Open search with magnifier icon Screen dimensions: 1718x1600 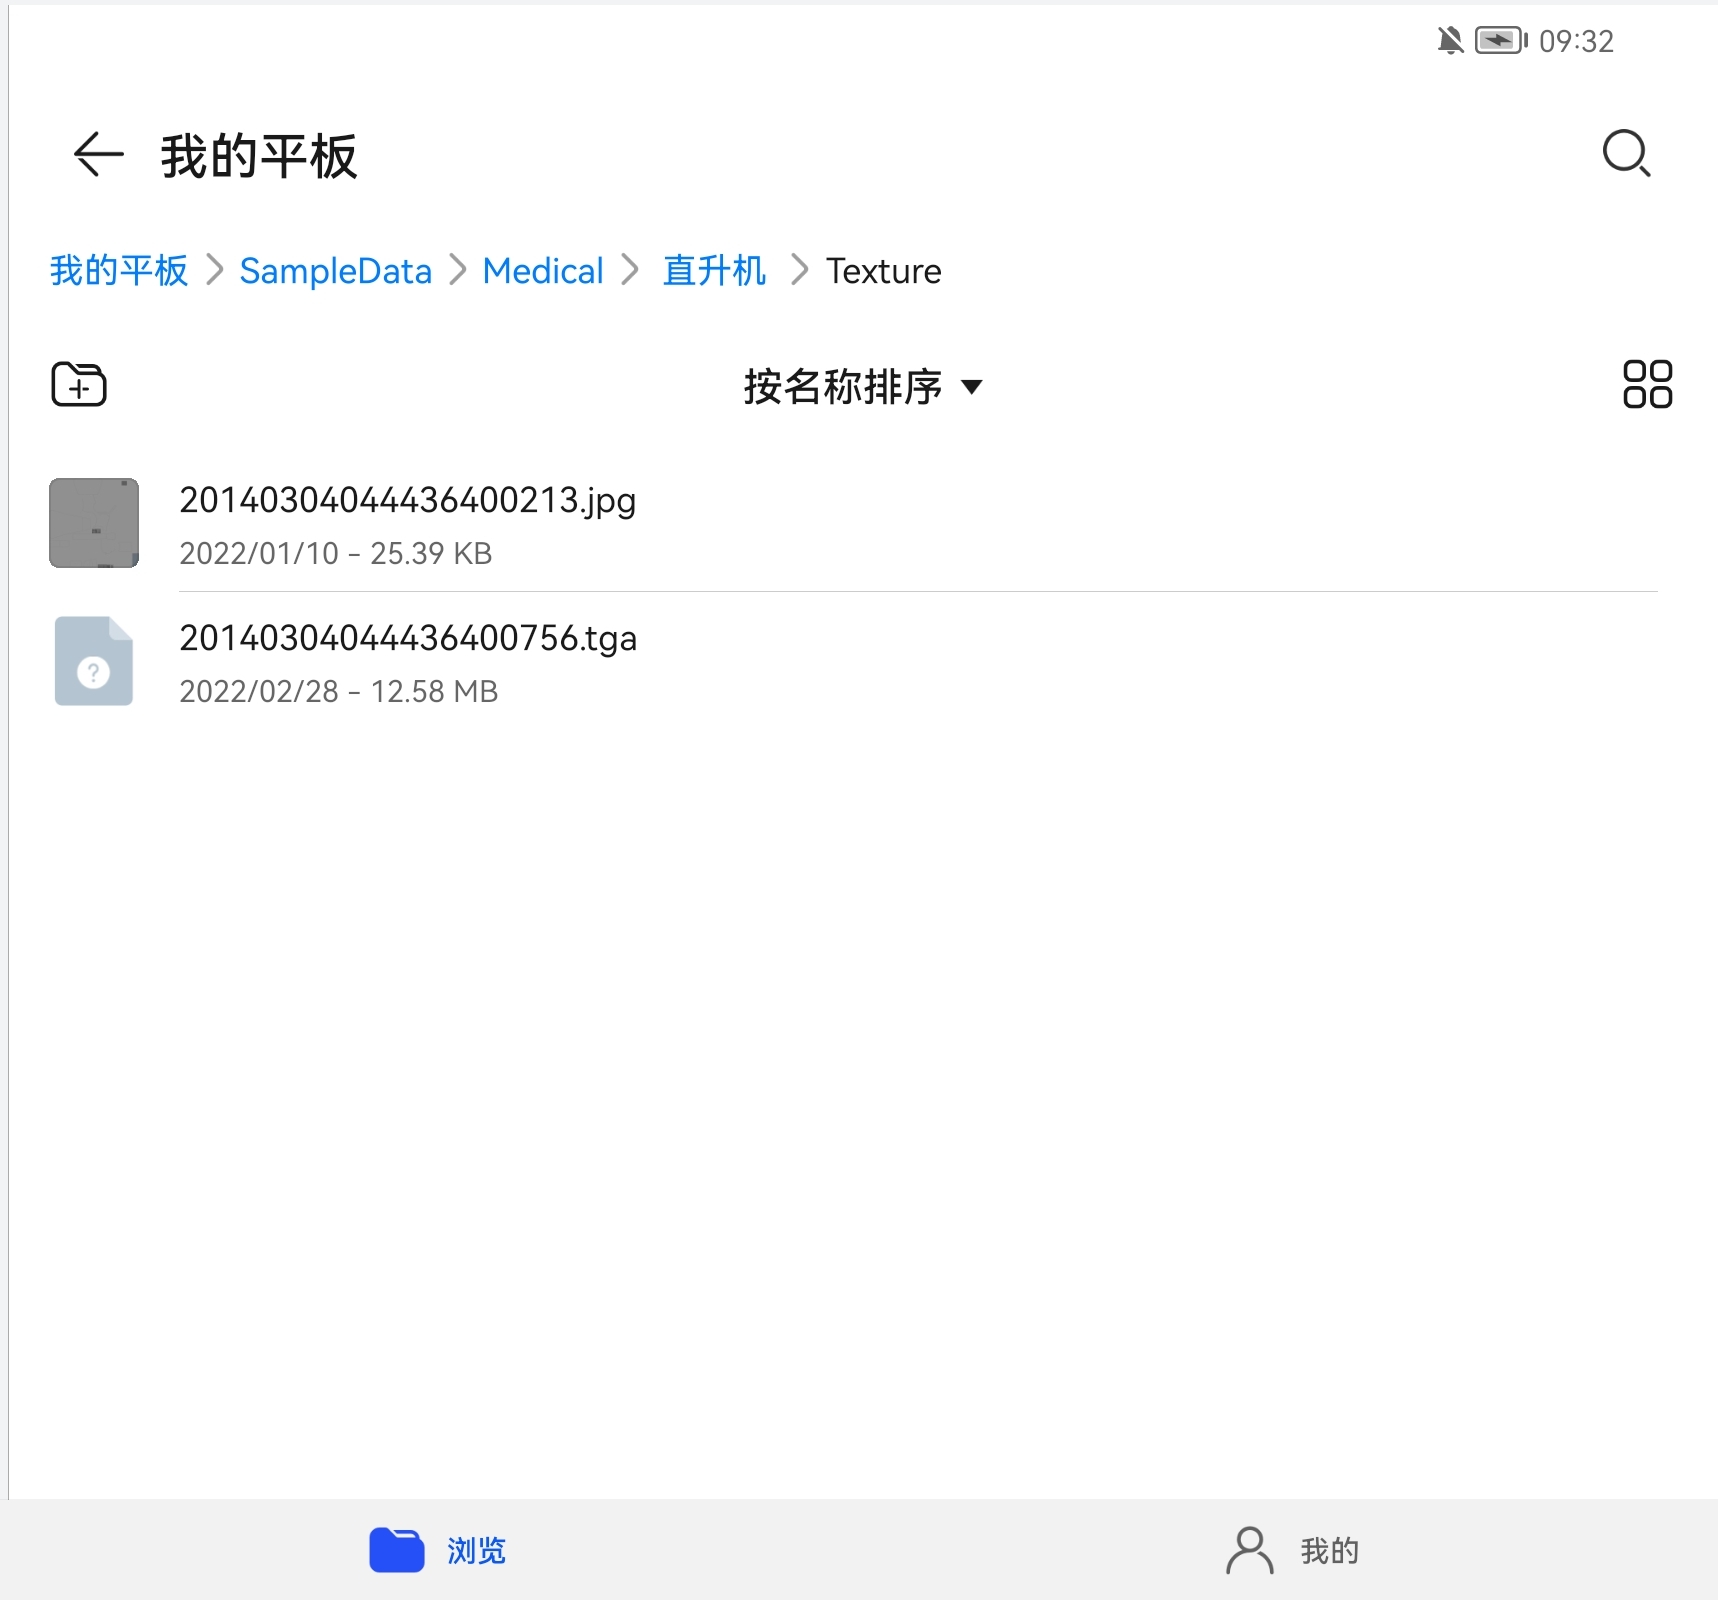pos(1626,154)
